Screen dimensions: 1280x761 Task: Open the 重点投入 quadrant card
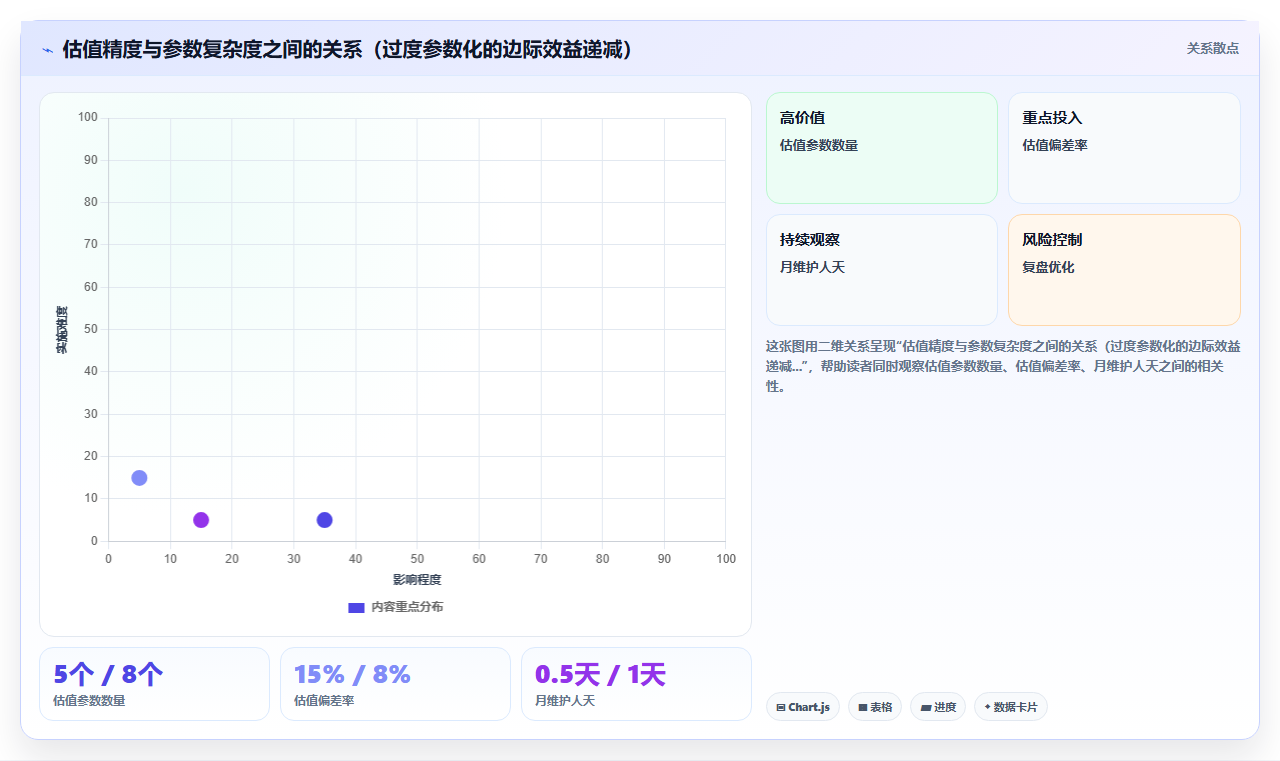1124,148
